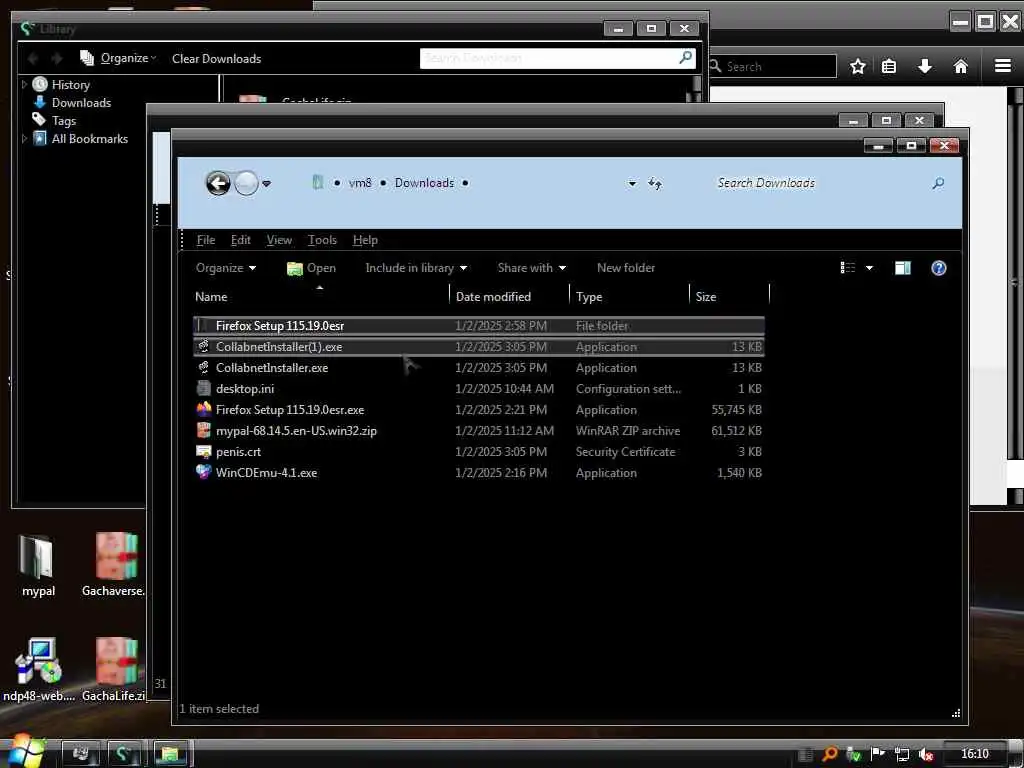Screen dimensions: 1024x768
Task: Open the Library Organize menu
Action: point(118,58)
